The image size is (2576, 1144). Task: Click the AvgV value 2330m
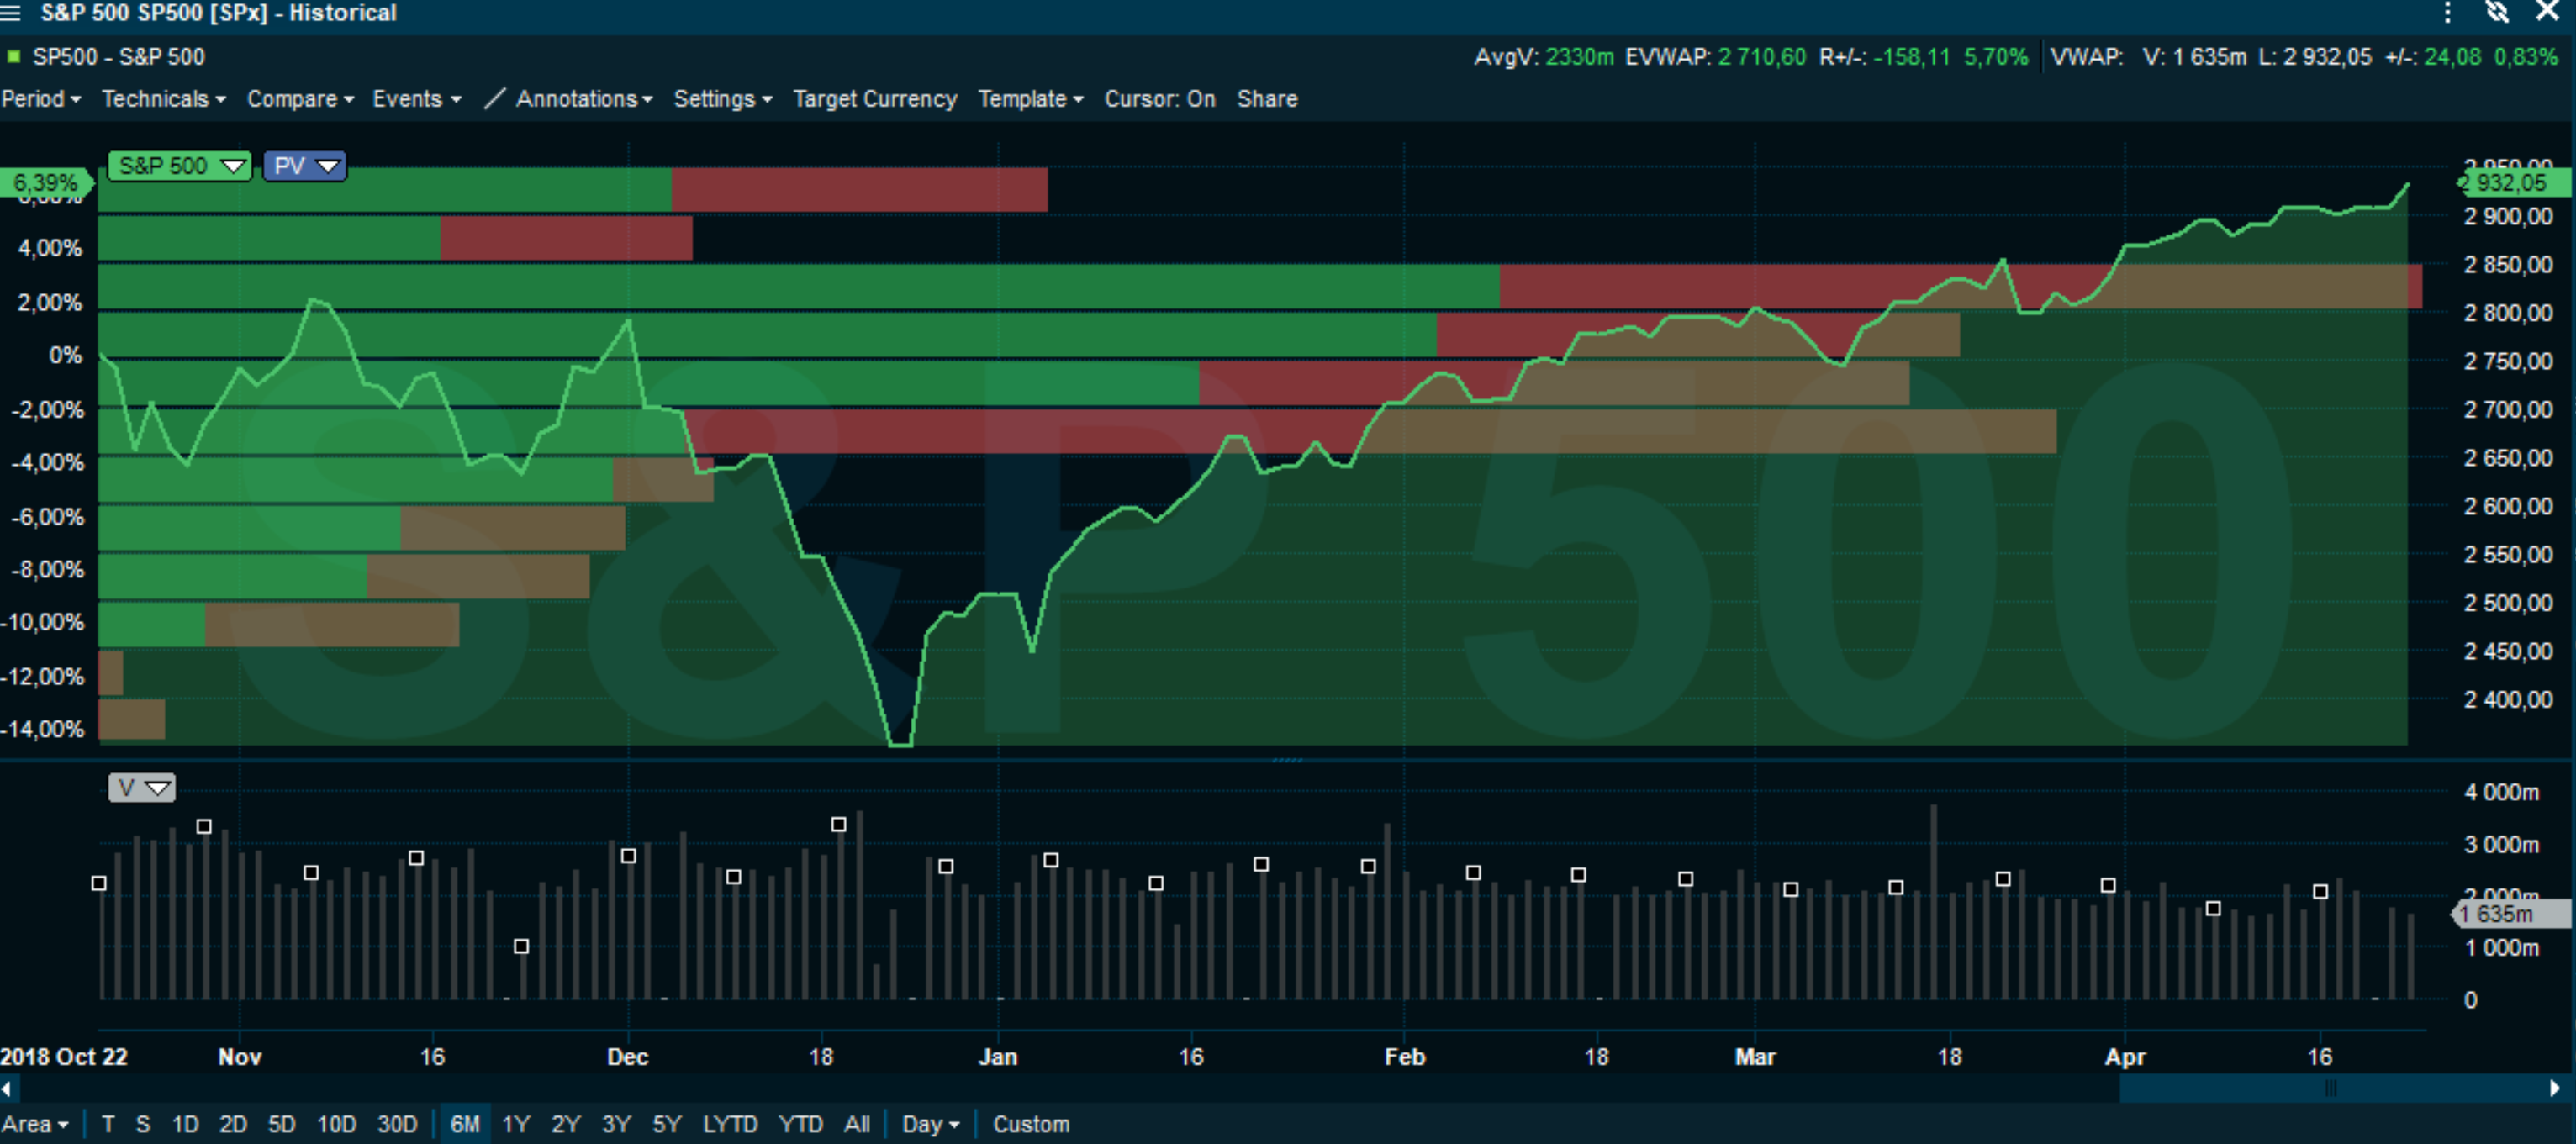tap(1579, 57)
